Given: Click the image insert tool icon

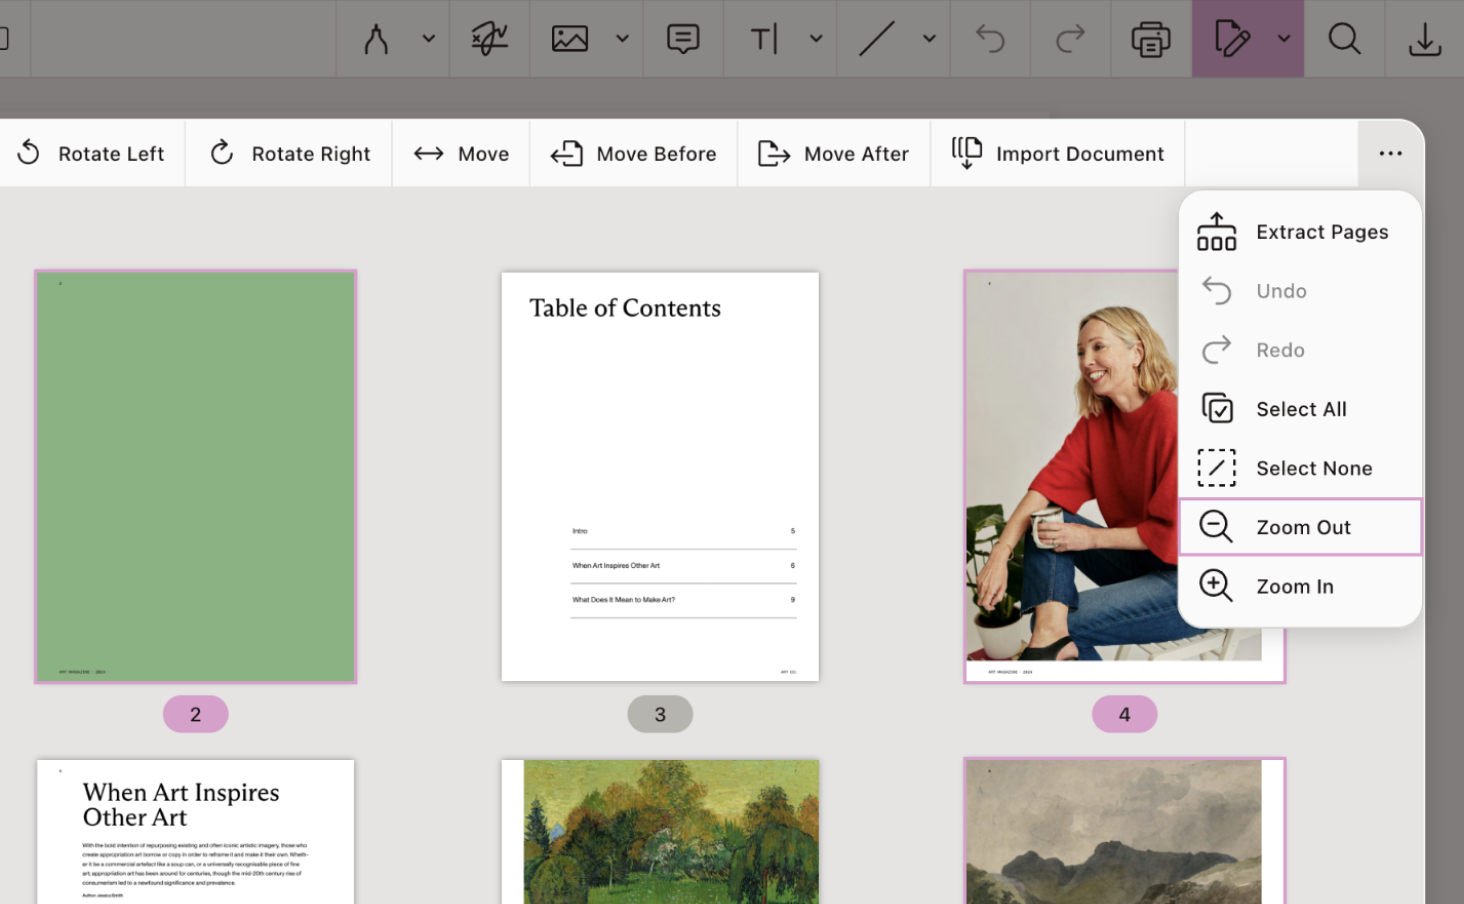Looking at the screenshot, I should 570,39.
